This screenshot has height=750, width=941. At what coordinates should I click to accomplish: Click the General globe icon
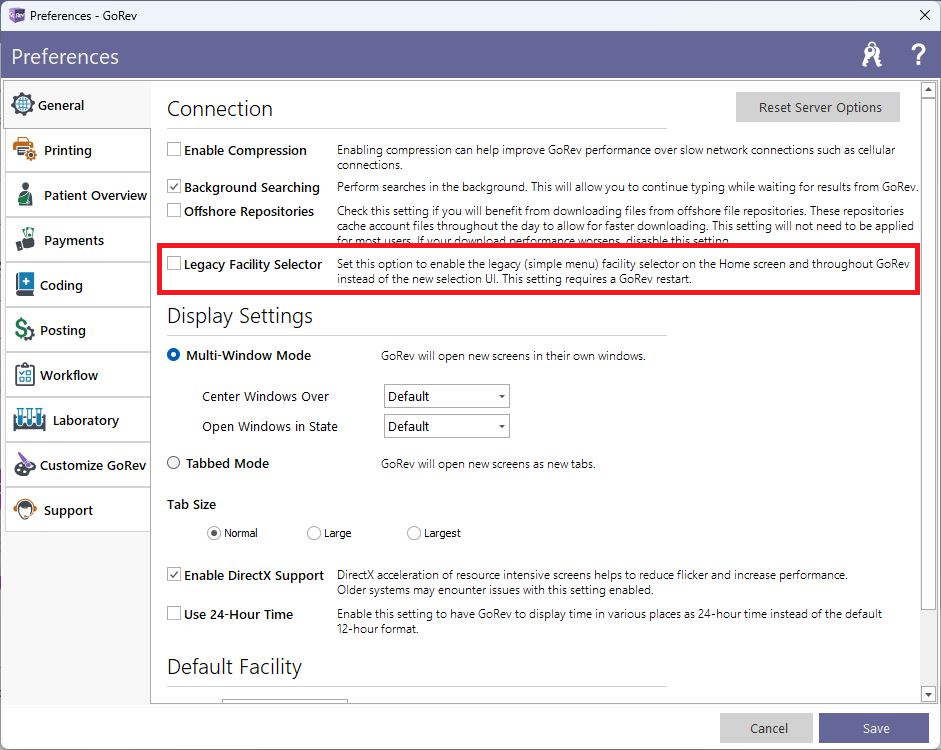click(23, 104)
